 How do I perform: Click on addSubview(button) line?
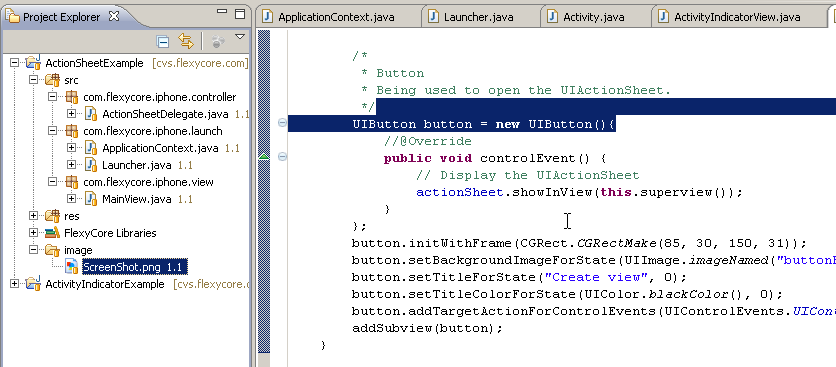click(x=427, y=329)
